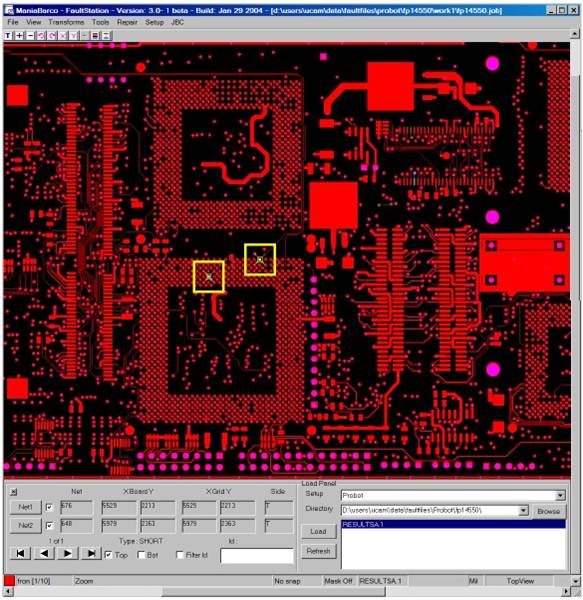Click the mirror Y toolbar icon

click(74, 36)
